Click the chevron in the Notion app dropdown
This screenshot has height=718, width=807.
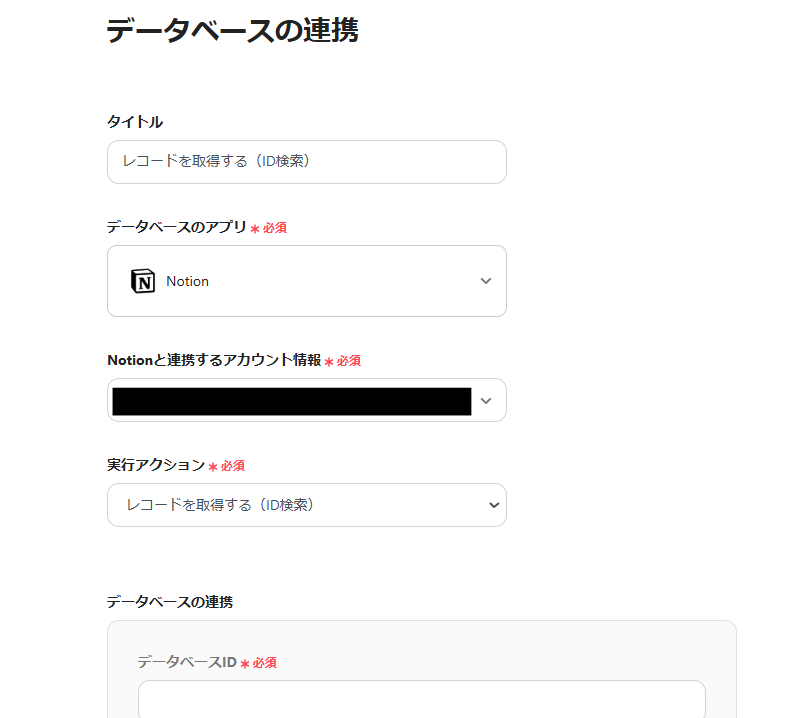486,281
